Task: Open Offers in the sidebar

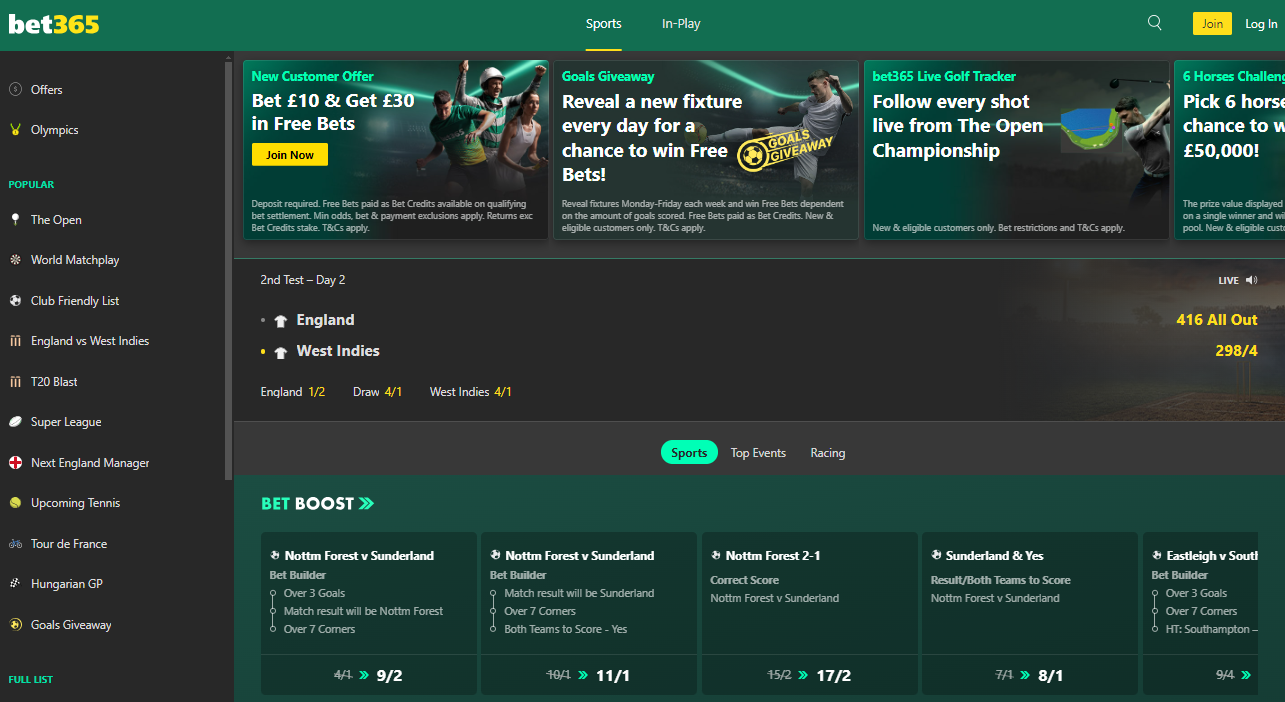Action: [x=47, y=90]
